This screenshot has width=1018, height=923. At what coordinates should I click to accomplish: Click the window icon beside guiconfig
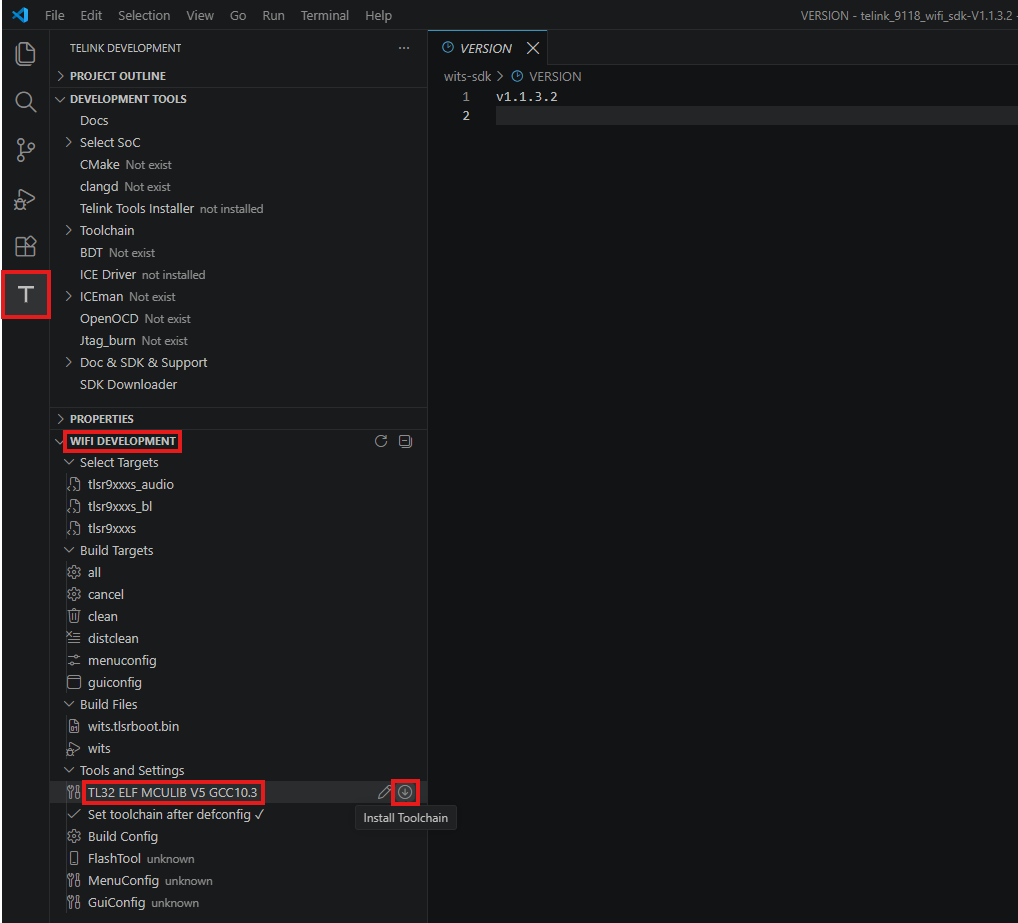(74, 682)
